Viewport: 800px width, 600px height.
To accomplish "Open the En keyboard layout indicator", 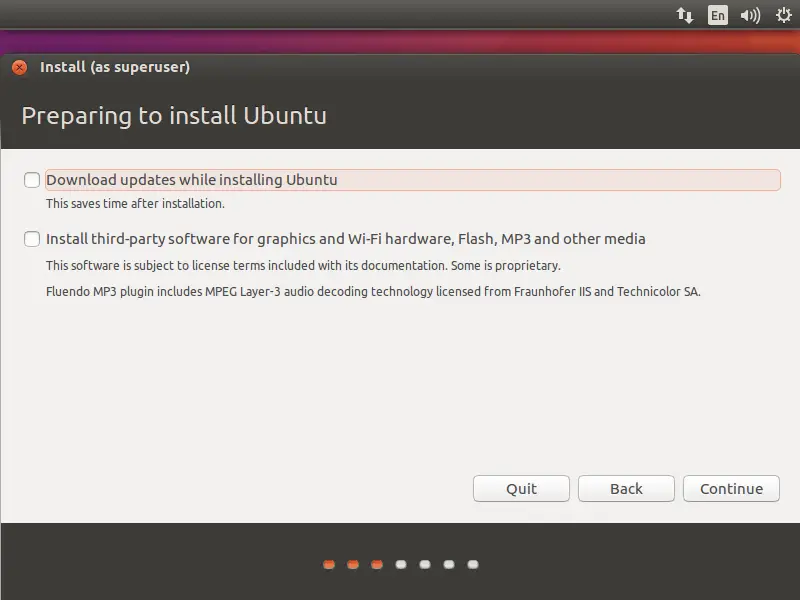I will (717, 15).
